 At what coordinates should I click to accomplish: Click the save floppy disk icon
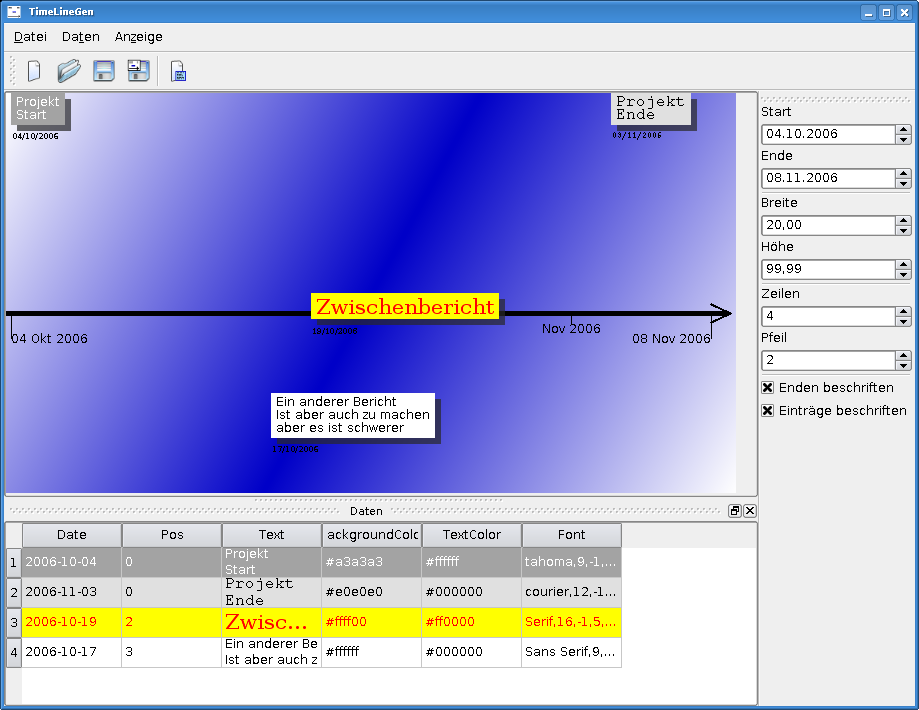pos(103,71)
